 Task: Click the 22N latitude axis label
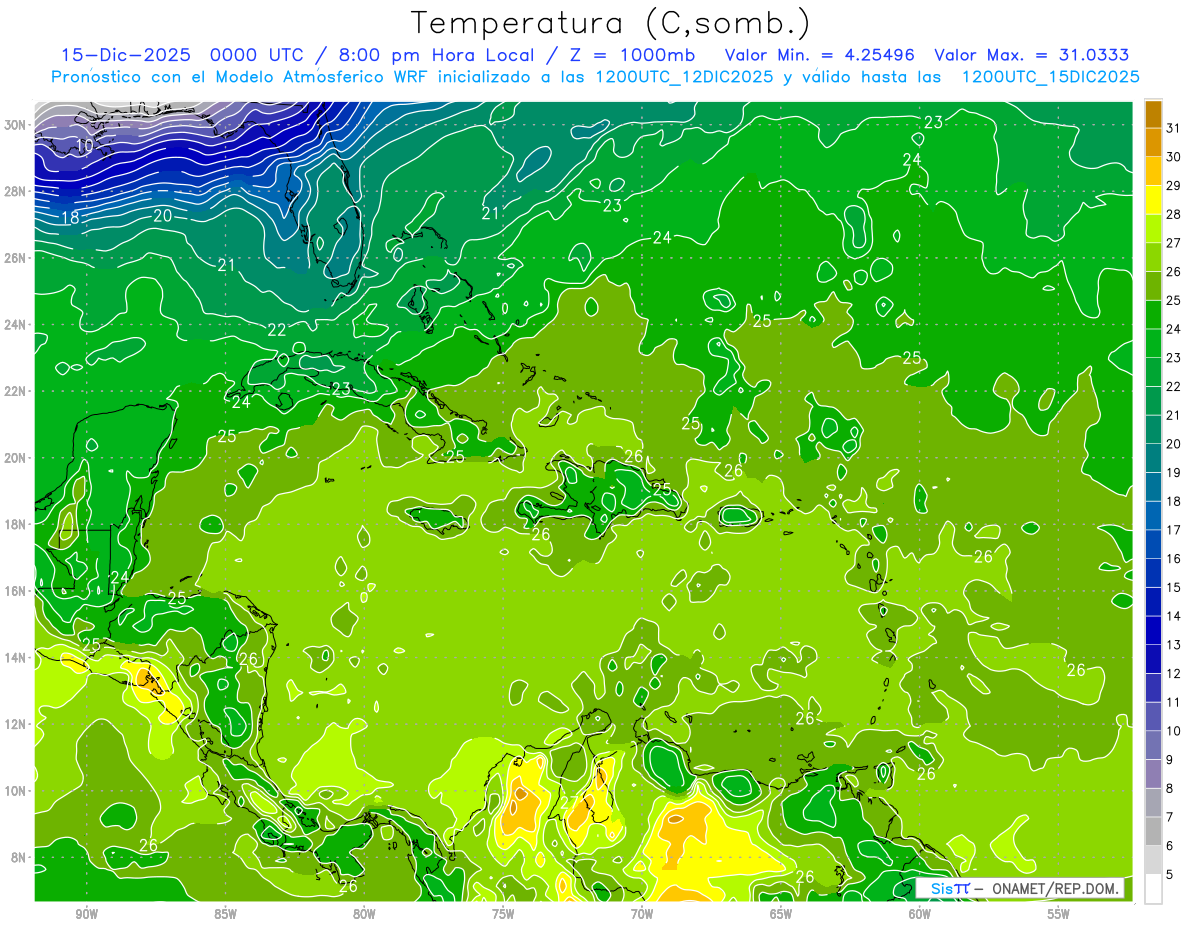tap(15, 391)
